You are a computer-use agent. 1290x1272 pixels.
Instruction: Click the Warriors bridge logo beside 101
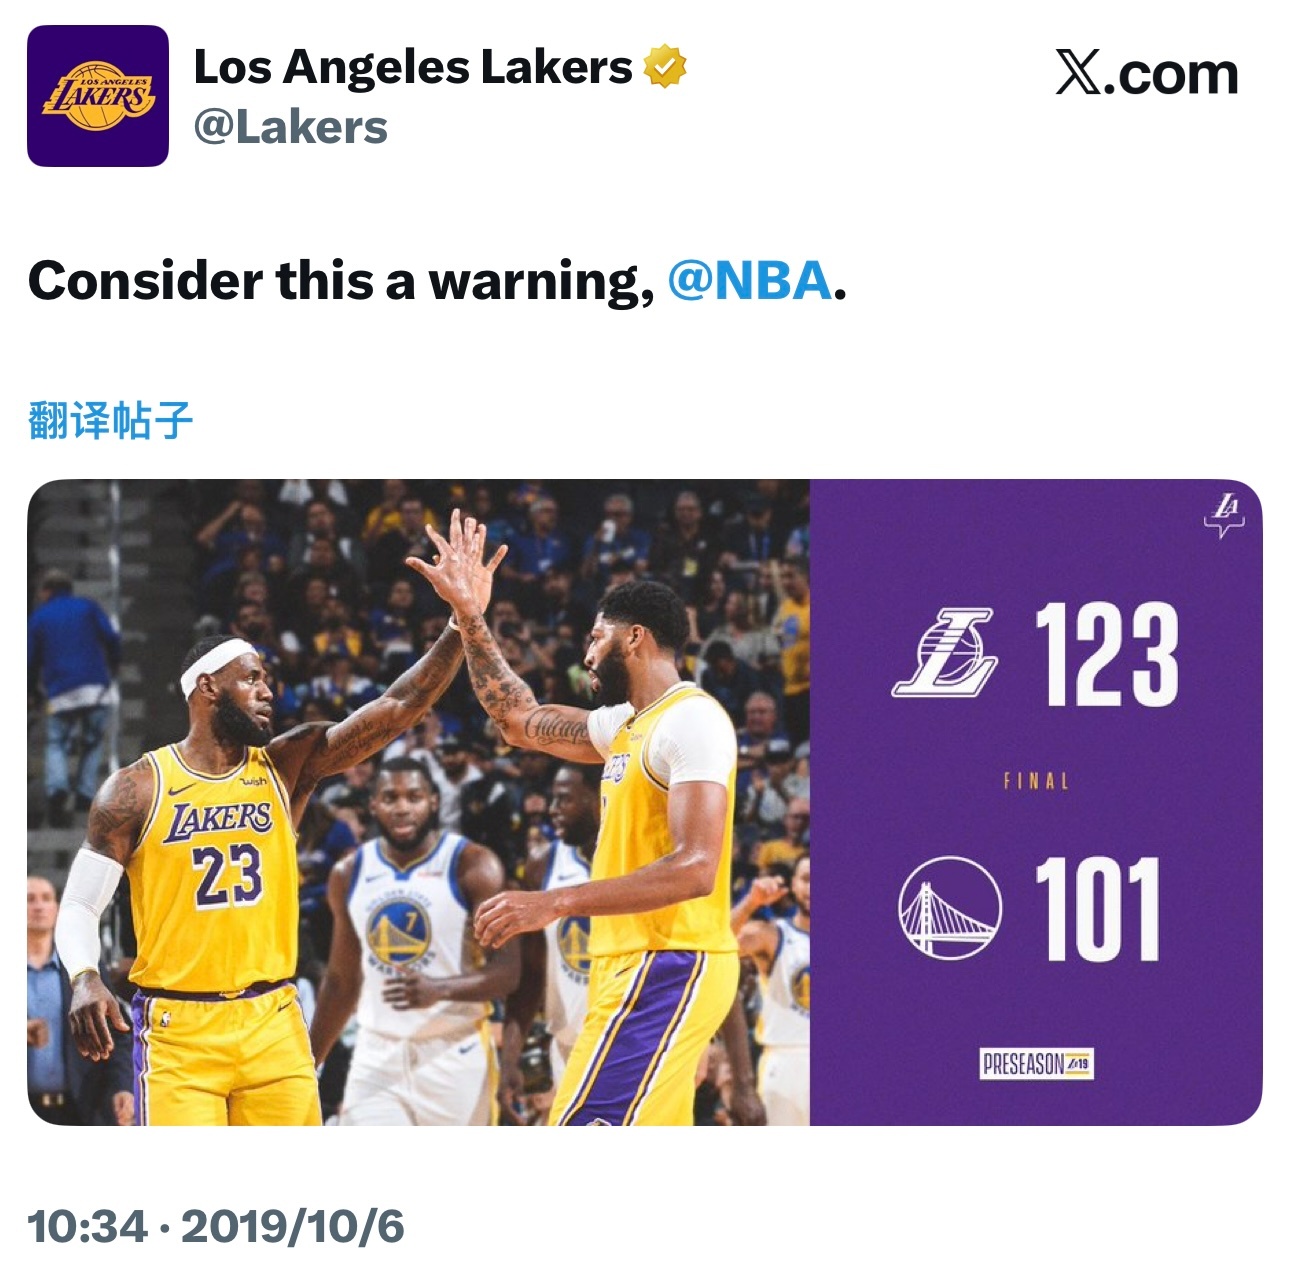click(x=949, y=907)
